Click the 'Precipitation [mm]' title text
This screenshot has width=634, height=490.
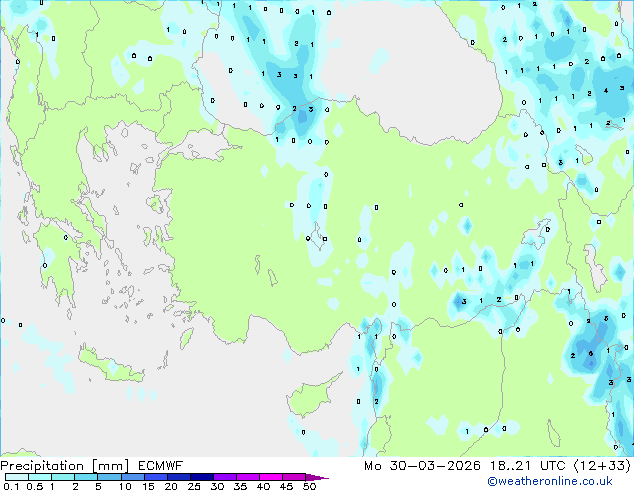click(x=64, y=466)
